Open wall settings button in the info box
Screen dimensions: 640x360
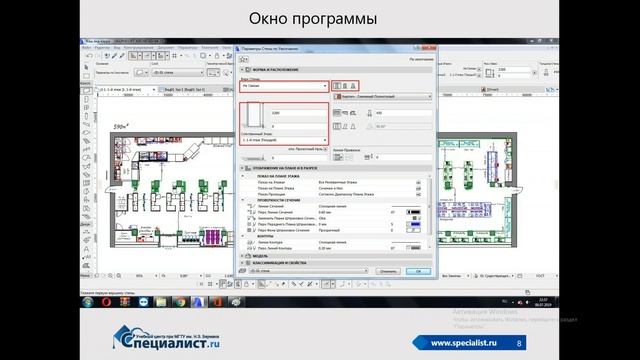click(x=140, y=73)
